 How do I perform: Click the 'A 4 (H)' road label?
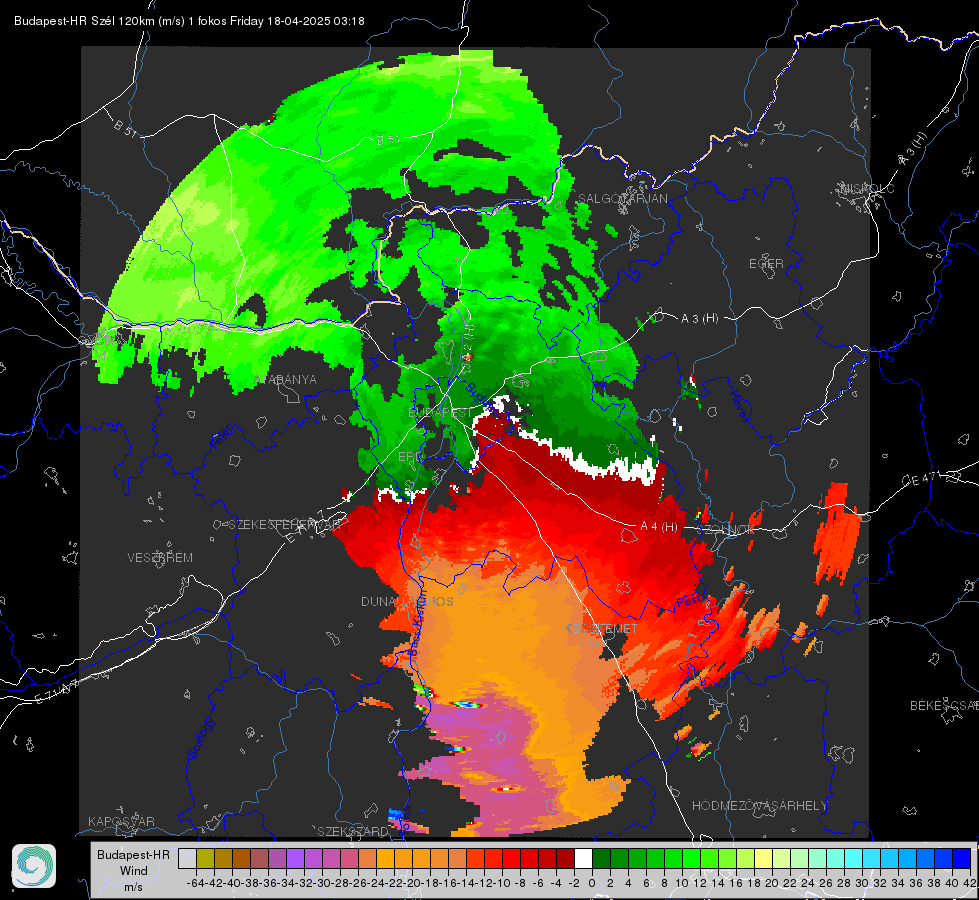pyautogui.click(x=659, y=527)
